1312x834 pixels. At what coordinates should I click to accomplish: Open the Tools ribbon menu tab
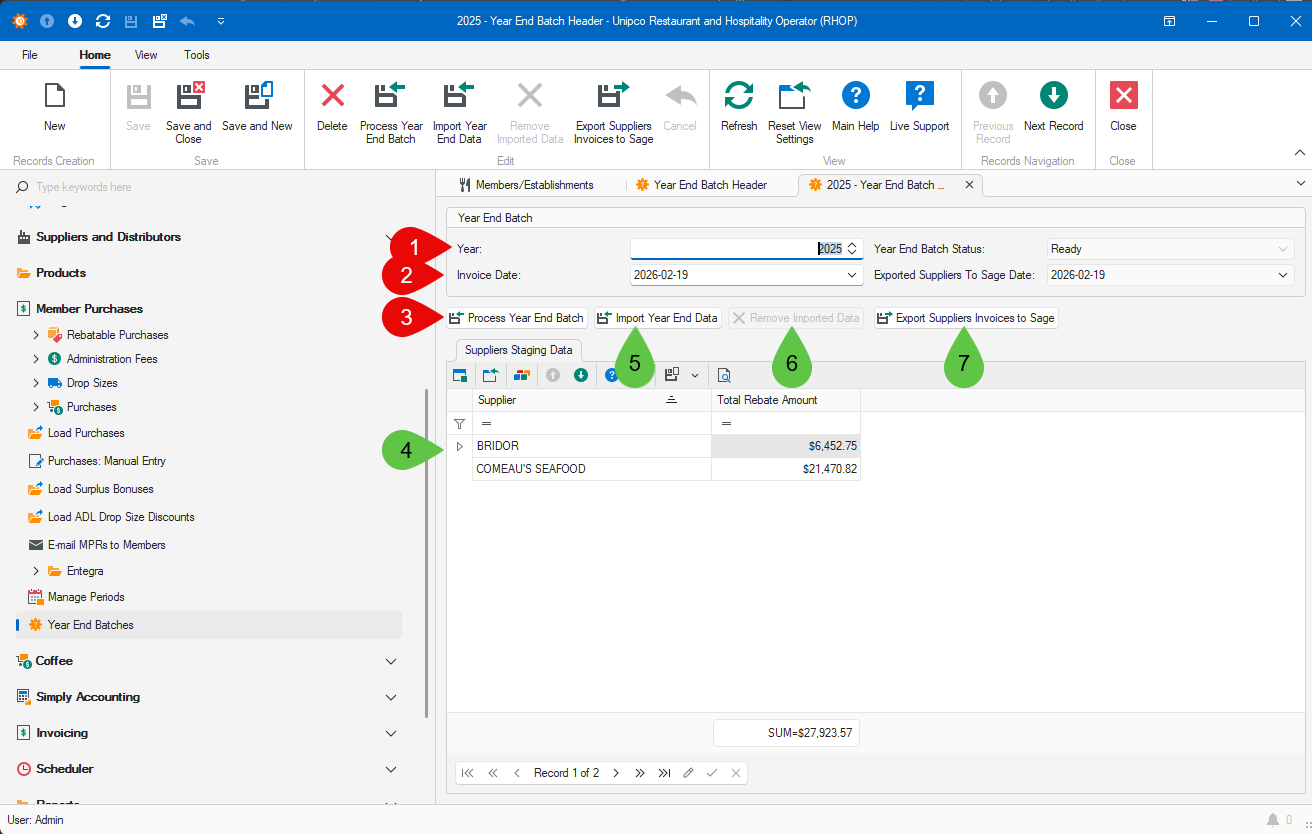pyautogui.click(x=197, y=55)
